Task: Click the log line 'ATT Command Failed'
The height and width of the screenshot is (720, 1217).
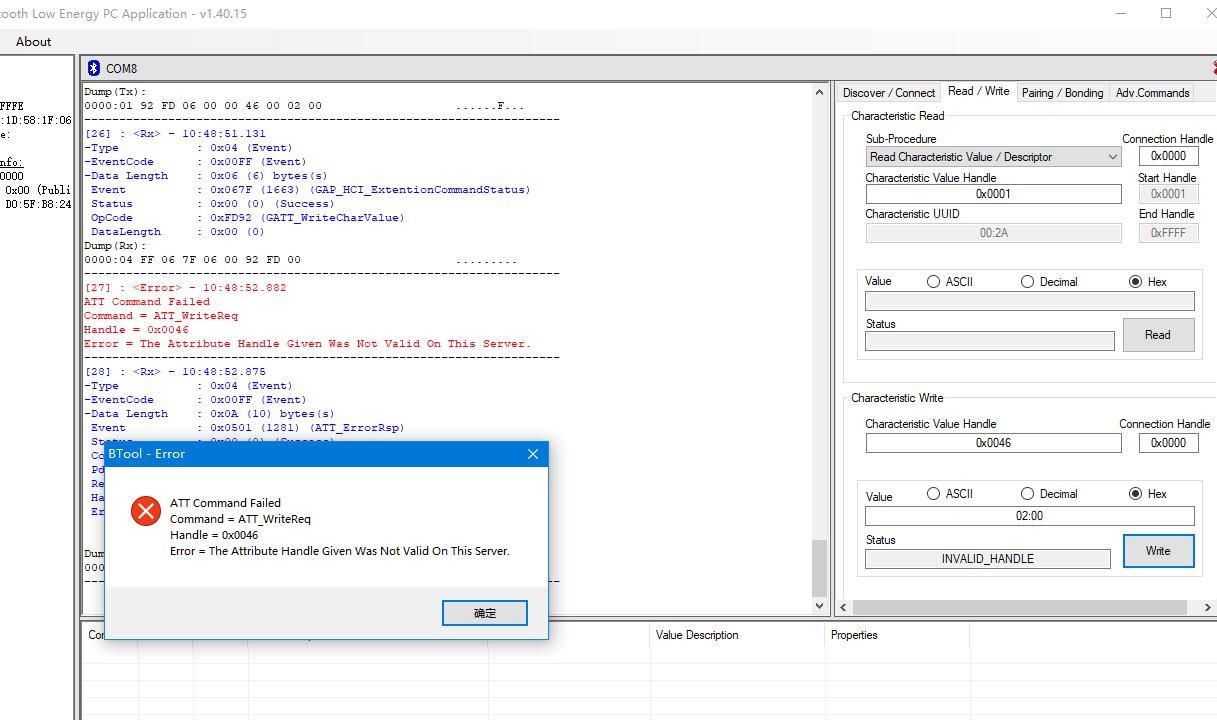Action: (x=147, y=302)
